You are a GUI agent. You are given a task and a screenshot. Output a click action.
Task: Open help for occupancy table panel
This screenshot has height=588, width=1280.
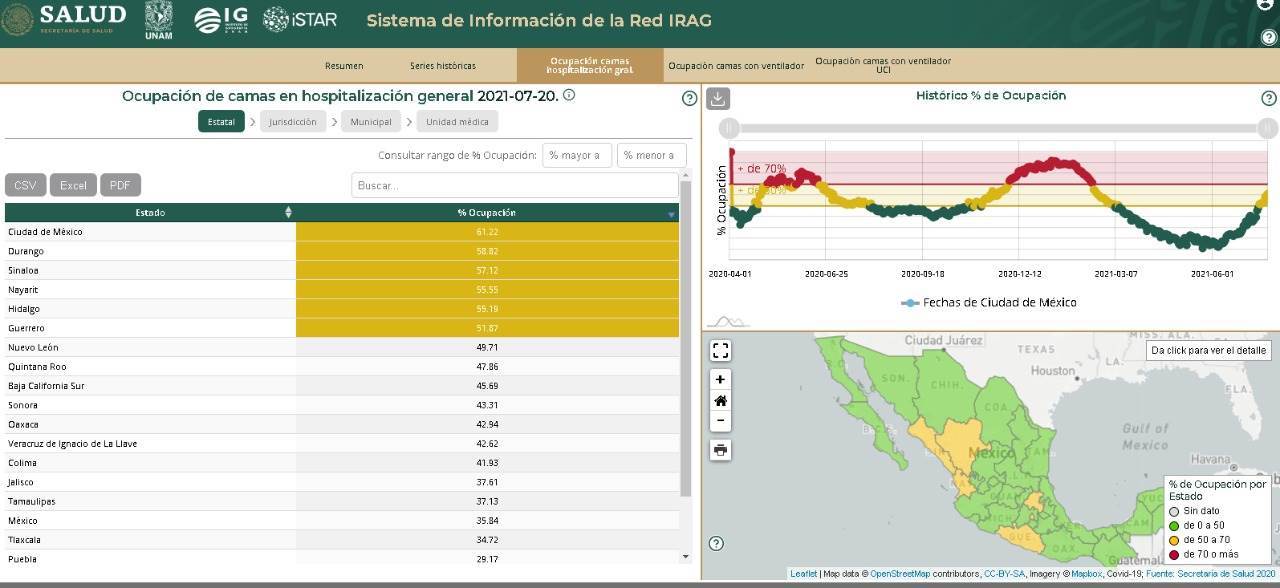[689, 98]
